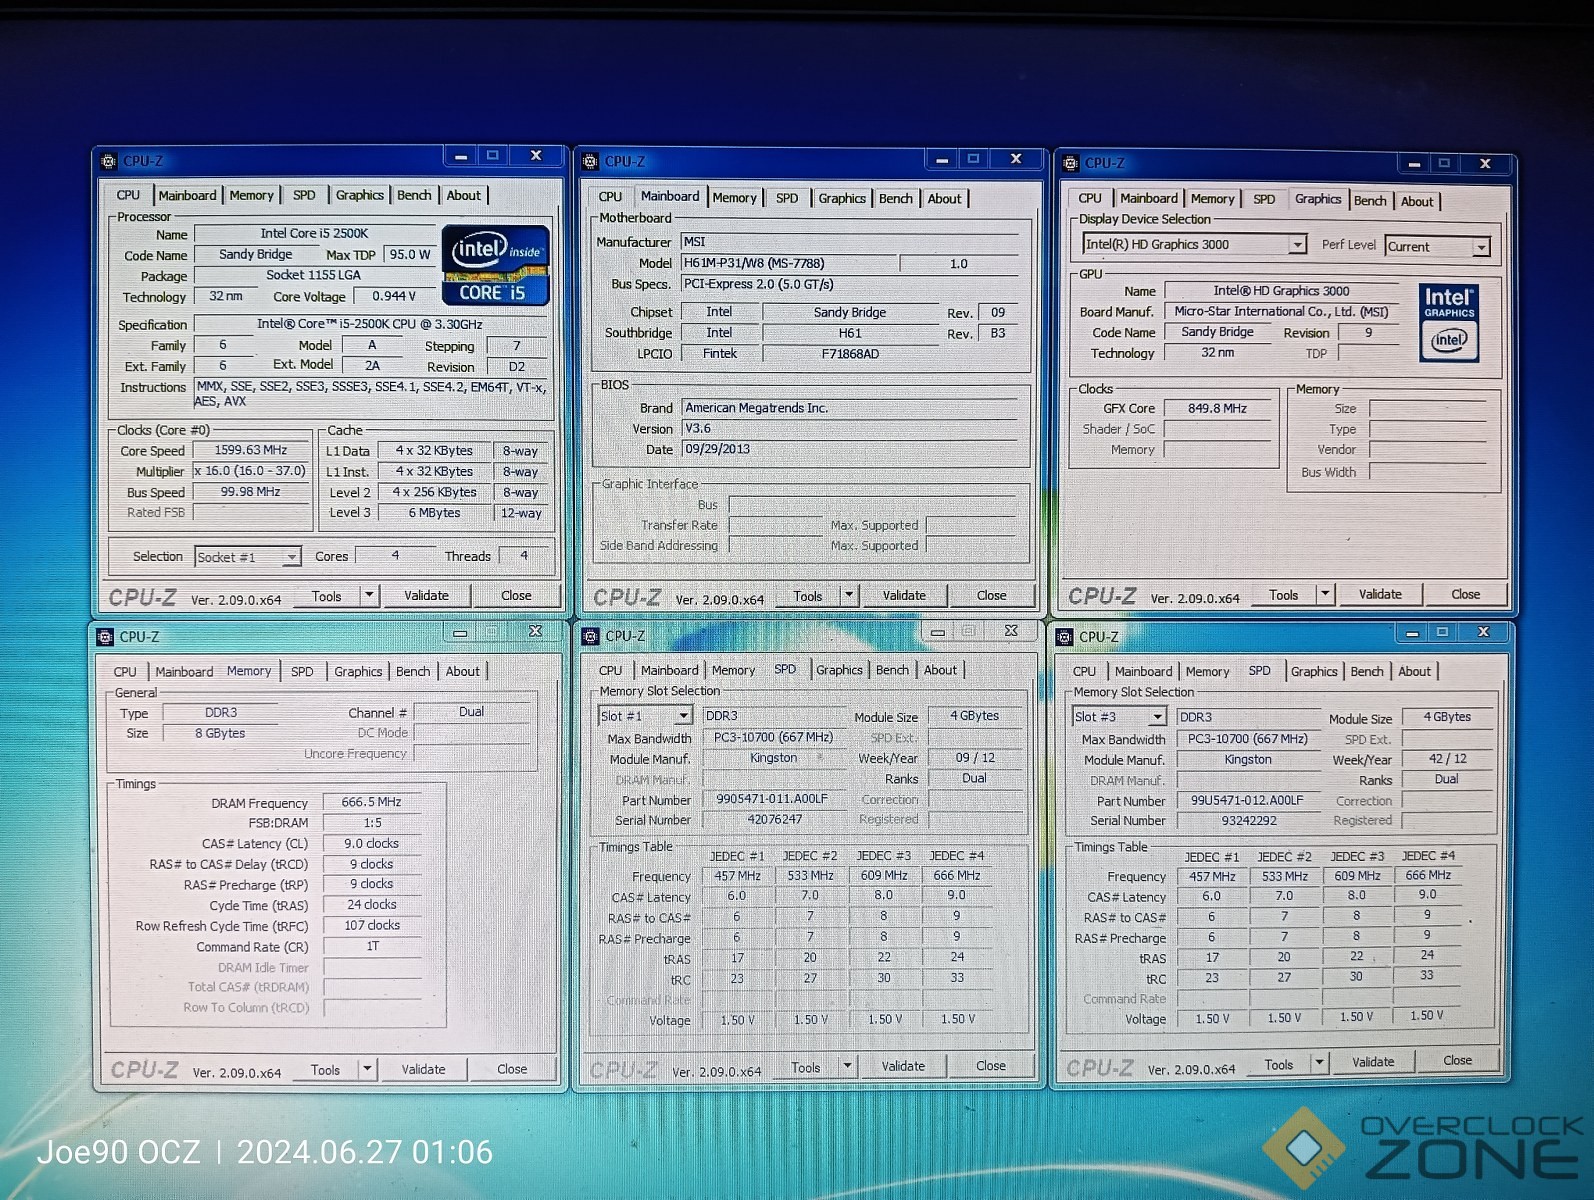Expand Display Device Selection combo box
Screen dimensions: 1594x1200
[1297, 245]
